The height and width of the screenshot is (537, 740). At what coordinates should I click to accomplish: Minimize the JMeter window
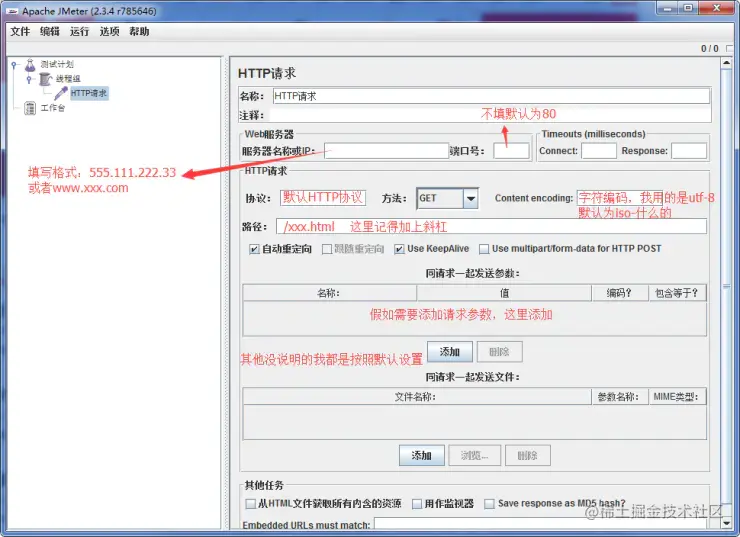coord(667,8)
